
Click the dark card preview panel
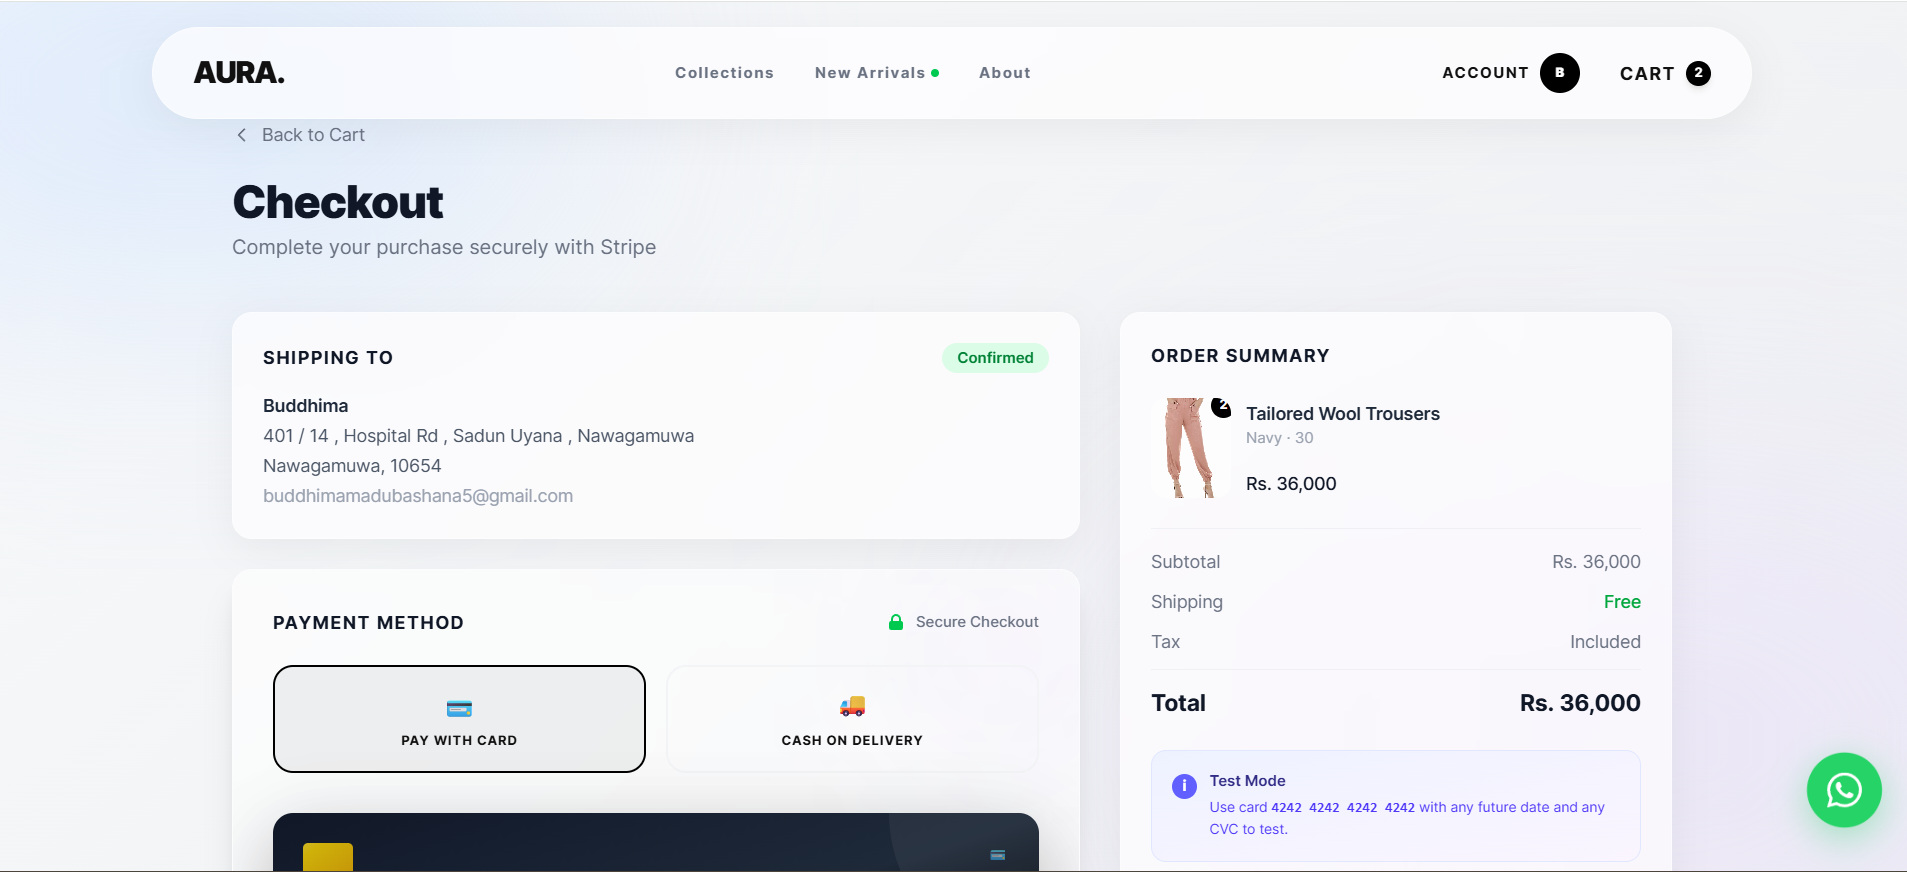tap(656, 842)
